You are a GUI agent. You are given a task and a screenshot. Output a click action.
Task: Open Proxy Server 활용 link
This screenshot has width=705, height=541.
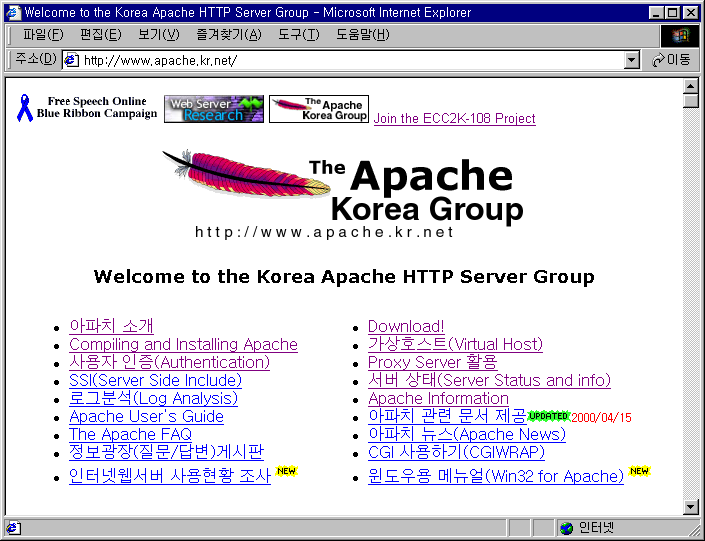click(433, 362)
